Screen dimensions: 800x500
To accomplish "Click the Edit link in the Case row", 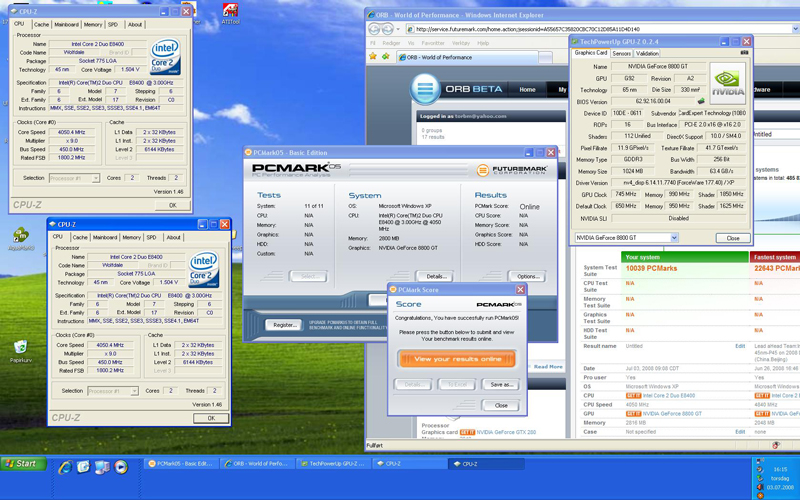I will (x=740, y=432).
